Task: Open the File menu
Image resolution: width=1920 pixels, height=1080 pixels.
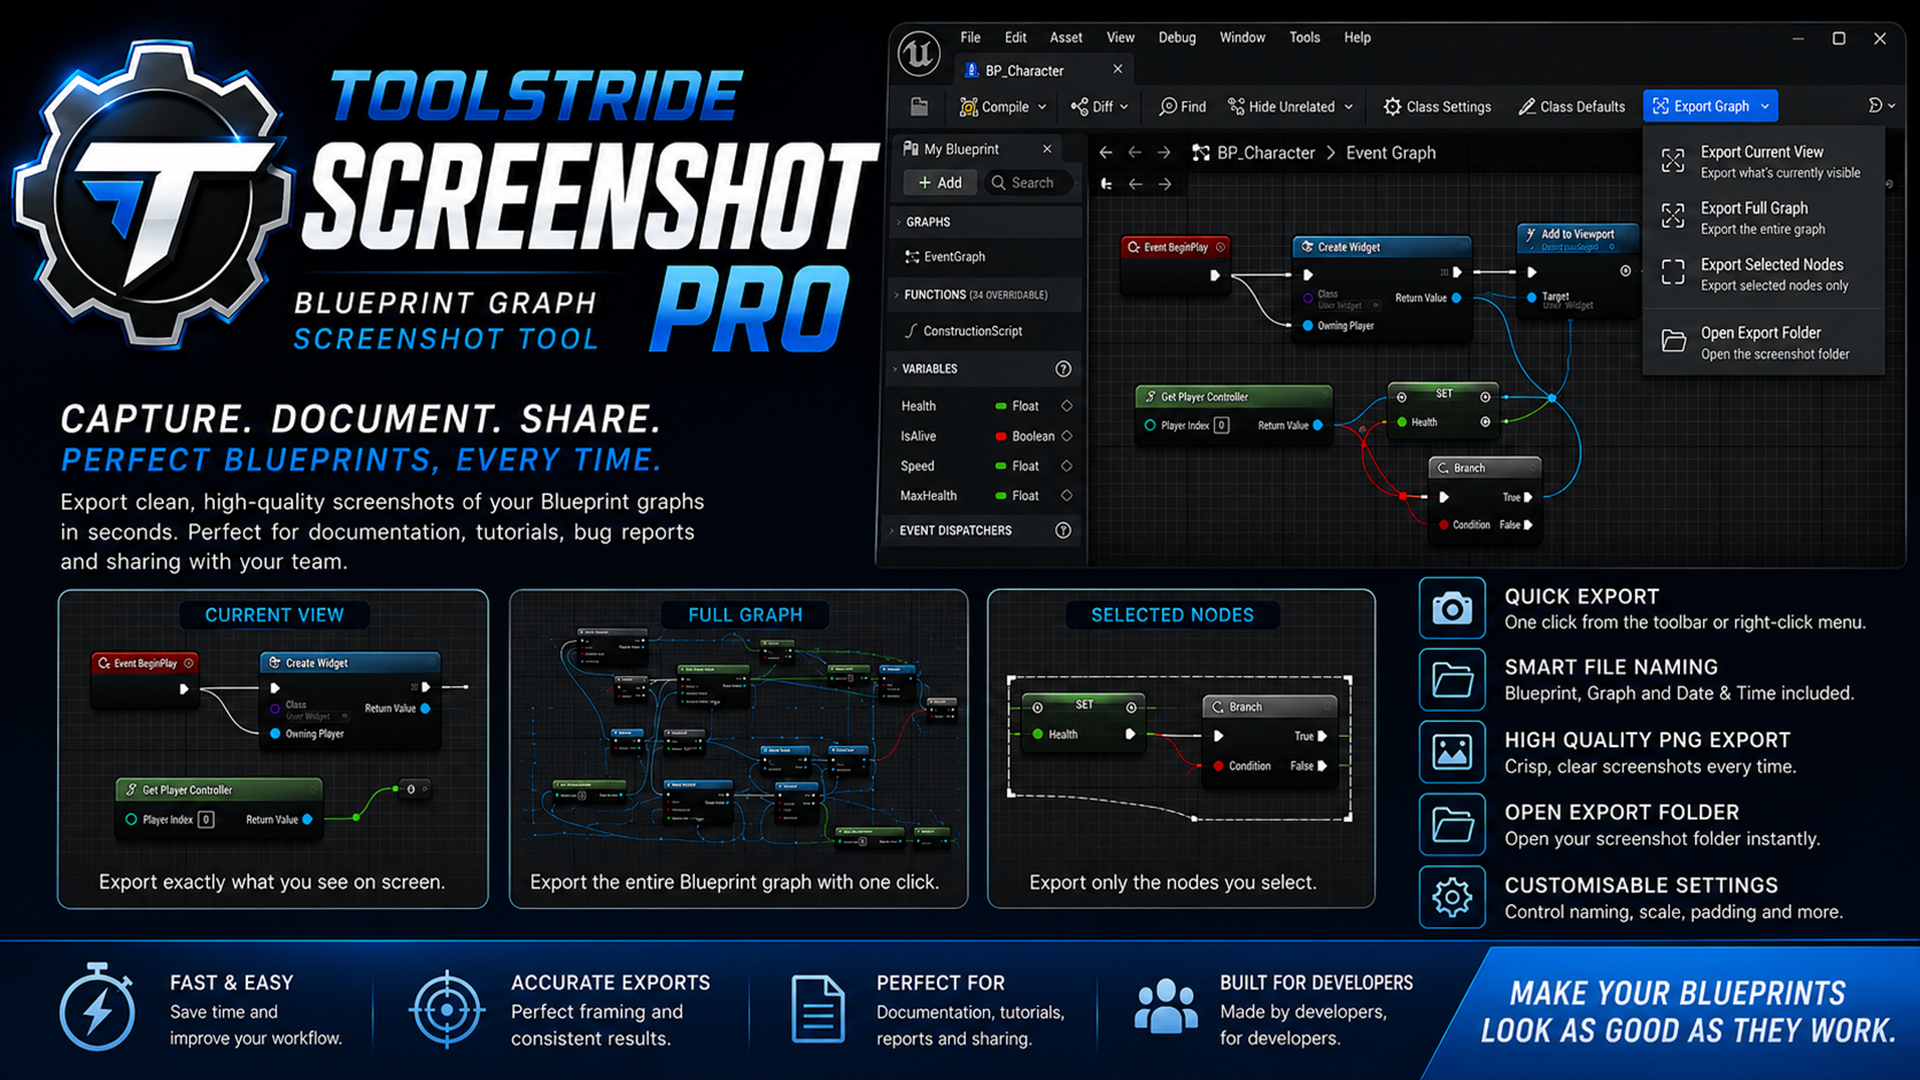Action: pyautogui.click(x=970, y=37)
